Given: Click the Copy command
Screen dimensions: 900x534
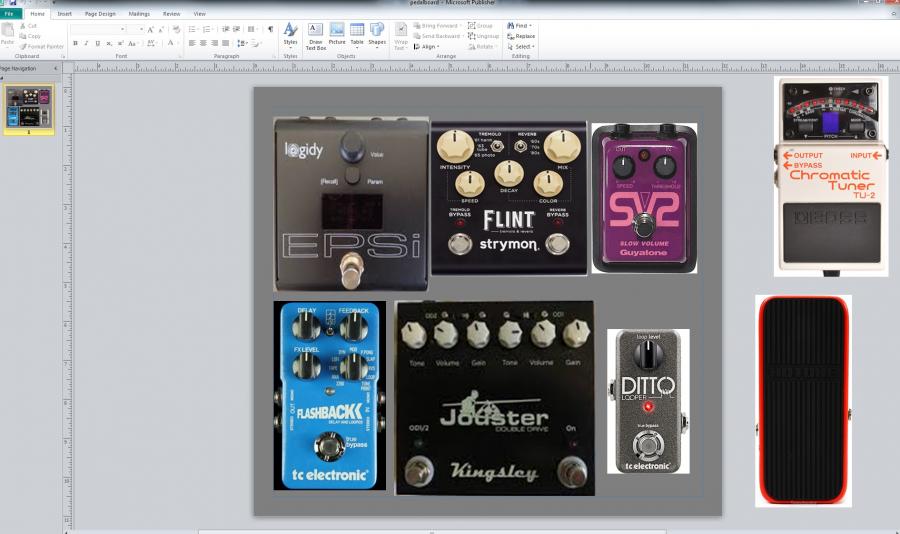Looking at the screenshot, I should tap(30, 36).
